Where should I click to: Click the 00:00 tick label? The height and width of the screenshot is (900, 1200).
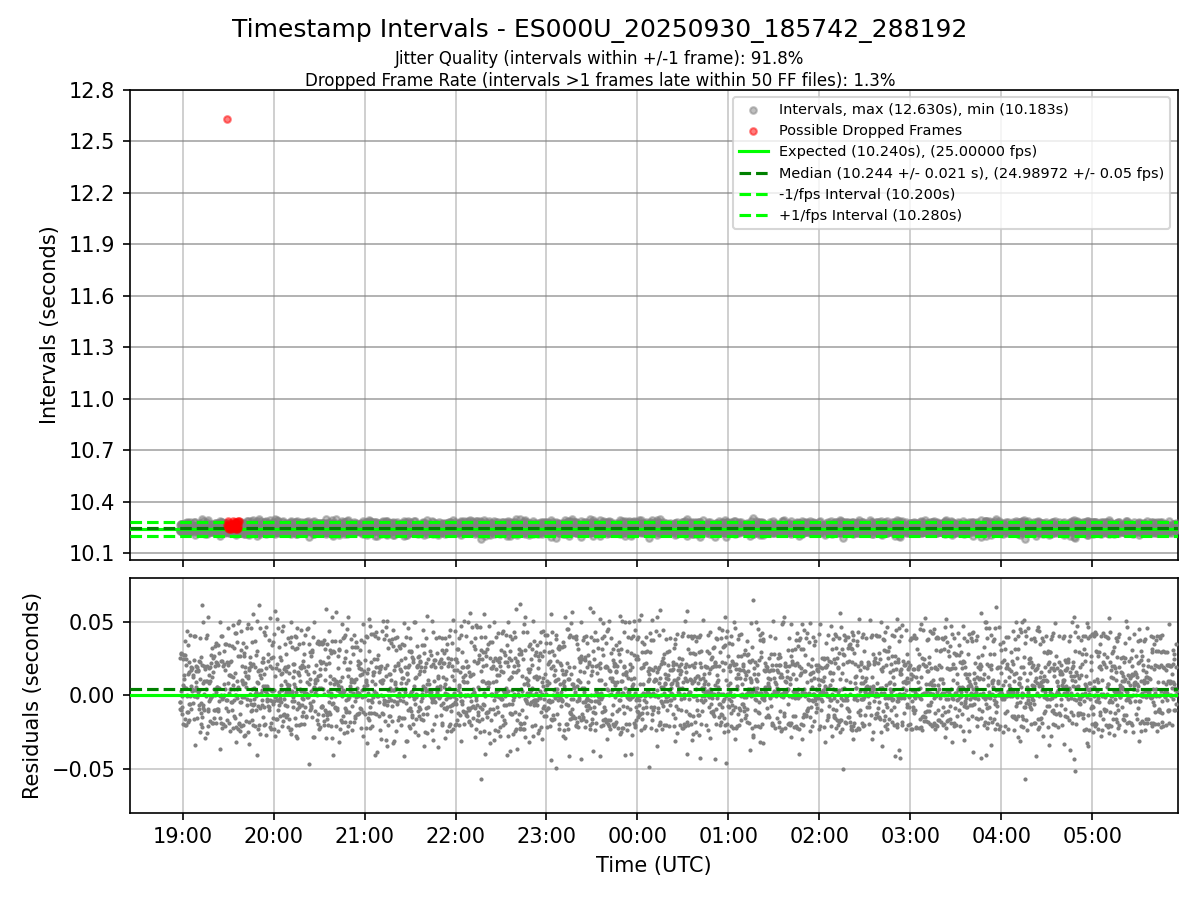click(637, 835)
